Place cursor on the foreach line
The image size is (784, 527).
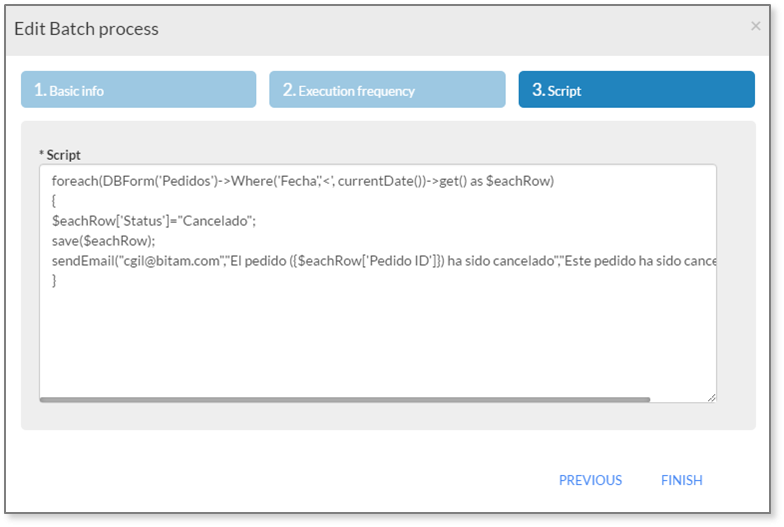302,180
